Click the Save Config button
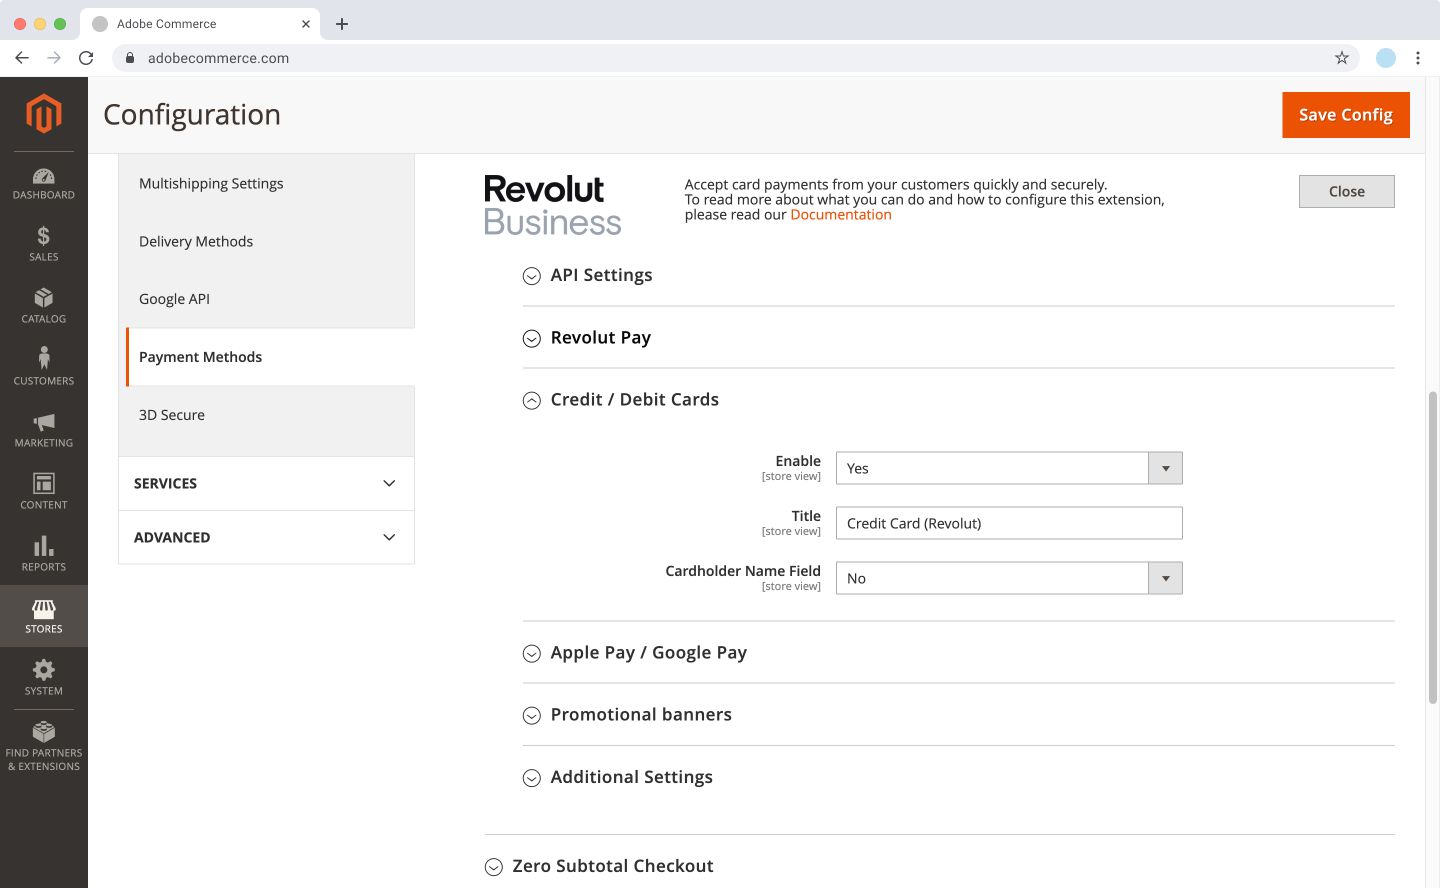 pyautogui.click(x=1346, y=115)
